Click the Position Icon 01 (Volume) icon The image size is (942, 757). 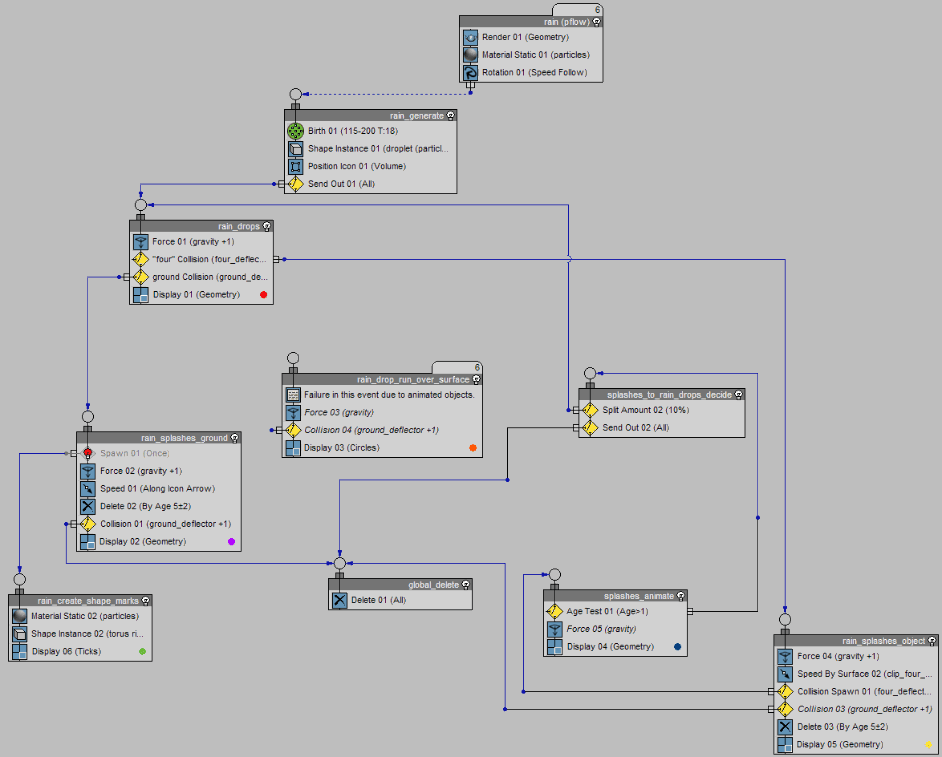point(295,167)
